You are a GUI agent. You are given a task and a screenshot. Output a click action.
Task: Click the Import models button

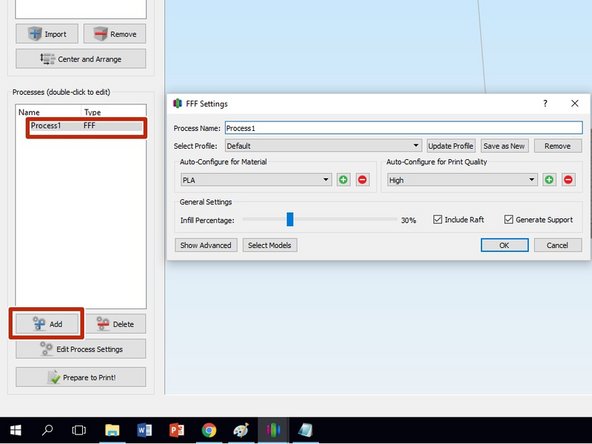(x=47, y=34)
